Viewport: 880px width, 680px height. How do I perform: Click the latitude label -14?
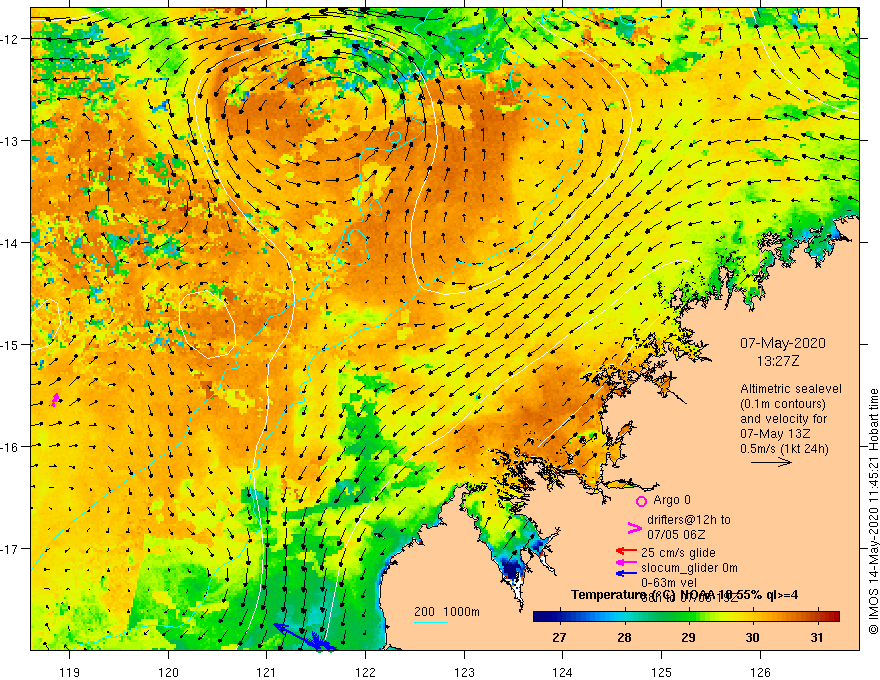[11, 243]
